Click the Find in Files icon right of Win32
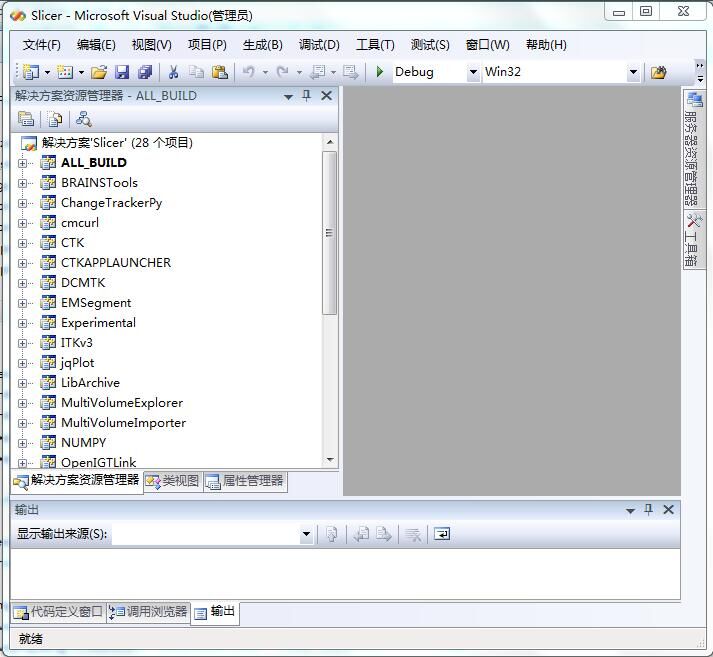This screenshot has width=713, height=657. (x=658, y=72)
